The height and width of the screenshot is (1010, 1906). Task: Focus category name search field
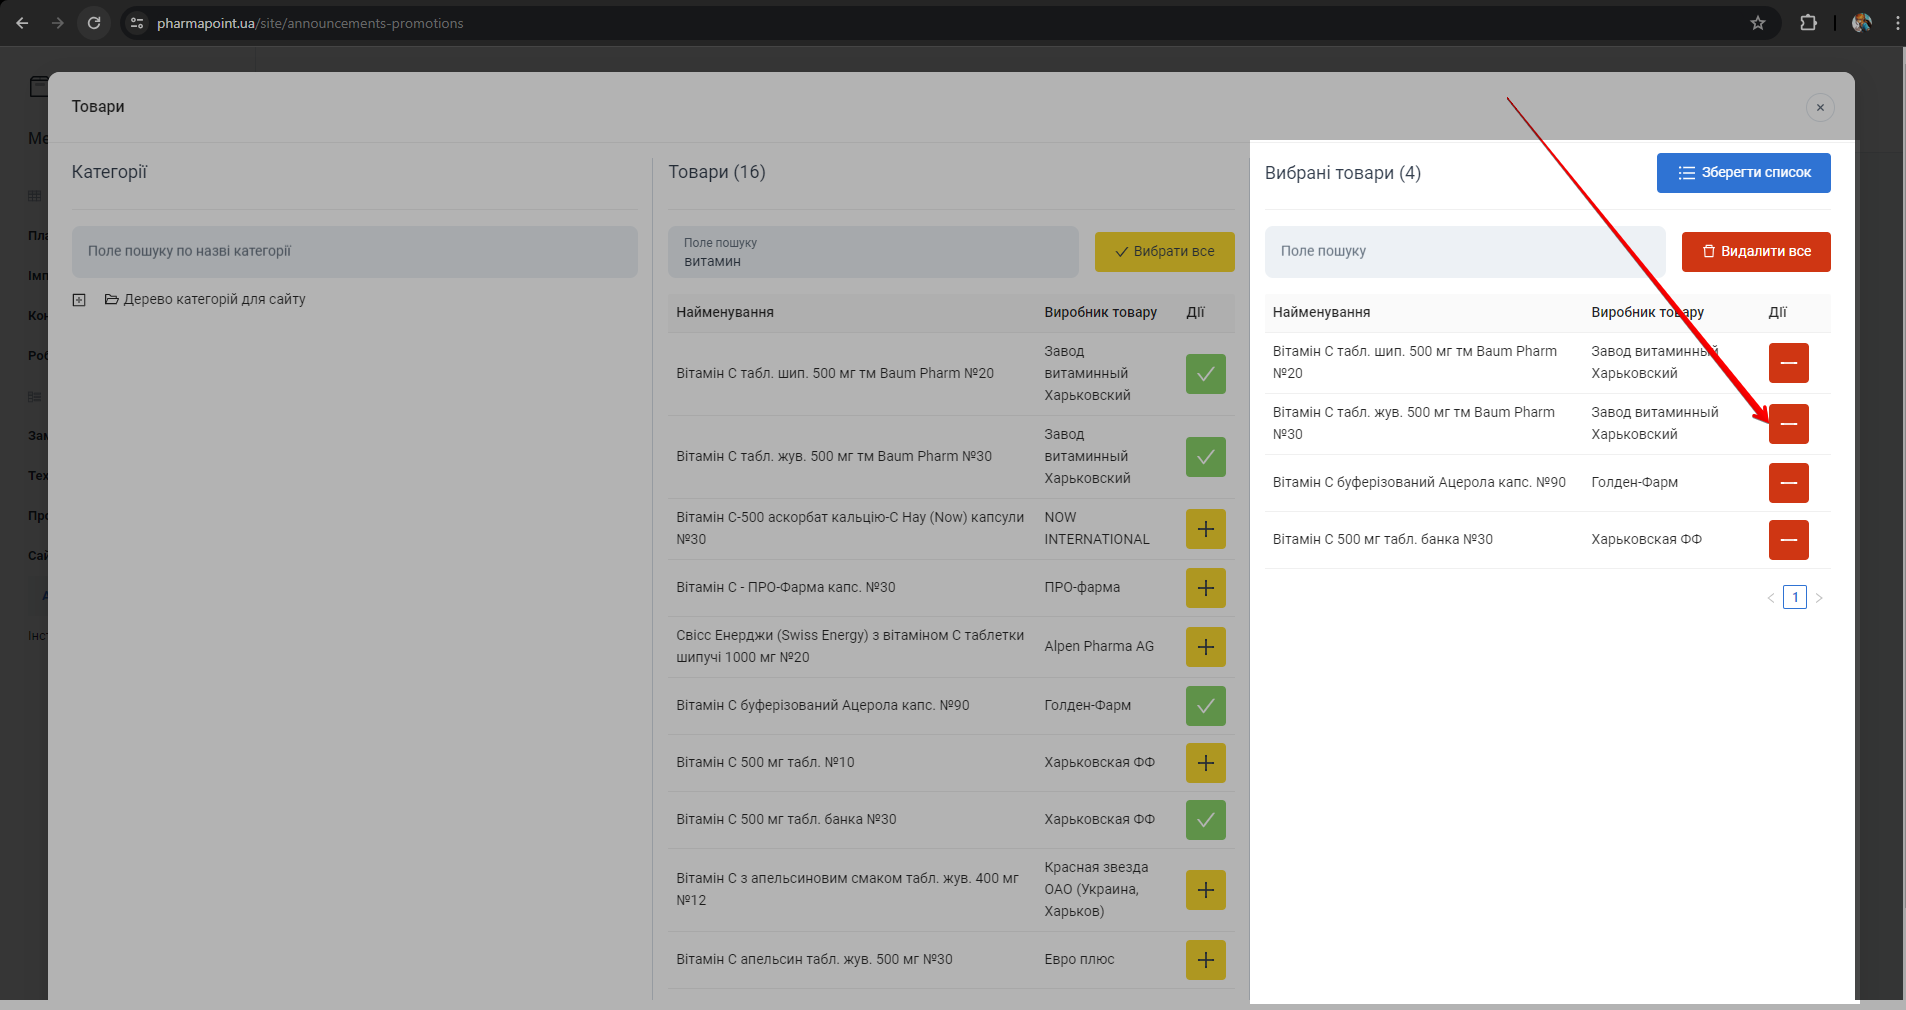click(354, 252)
